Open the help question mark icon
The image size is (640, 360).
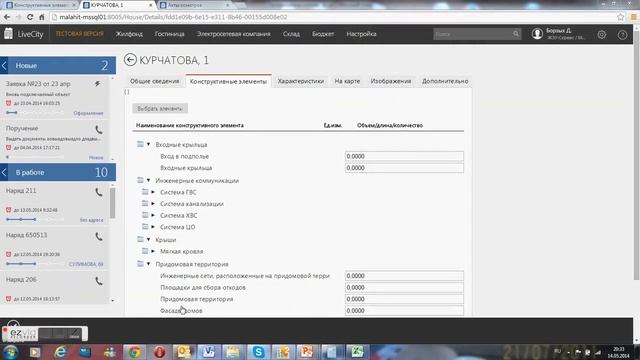[x=622, y=35]
